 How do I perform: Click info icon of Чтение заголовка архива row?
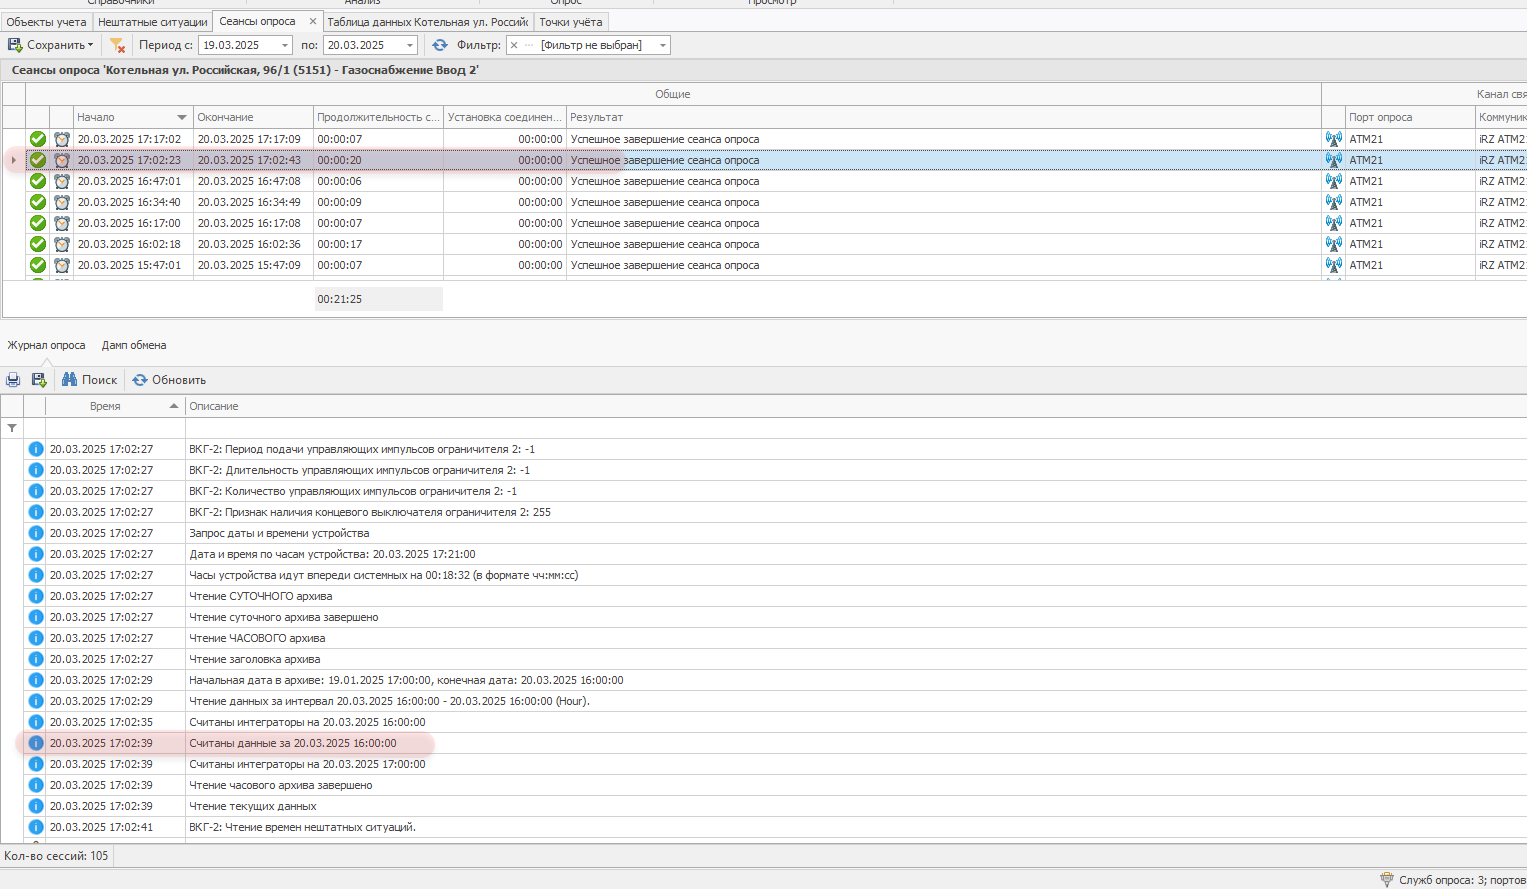tap(36, 659)
